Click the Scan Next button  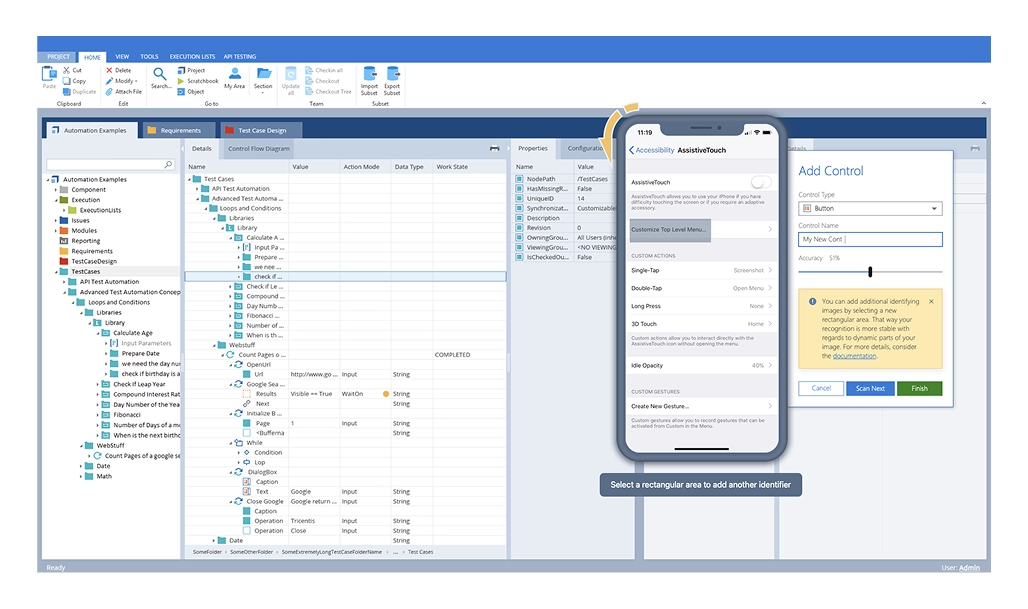[870, 388]
